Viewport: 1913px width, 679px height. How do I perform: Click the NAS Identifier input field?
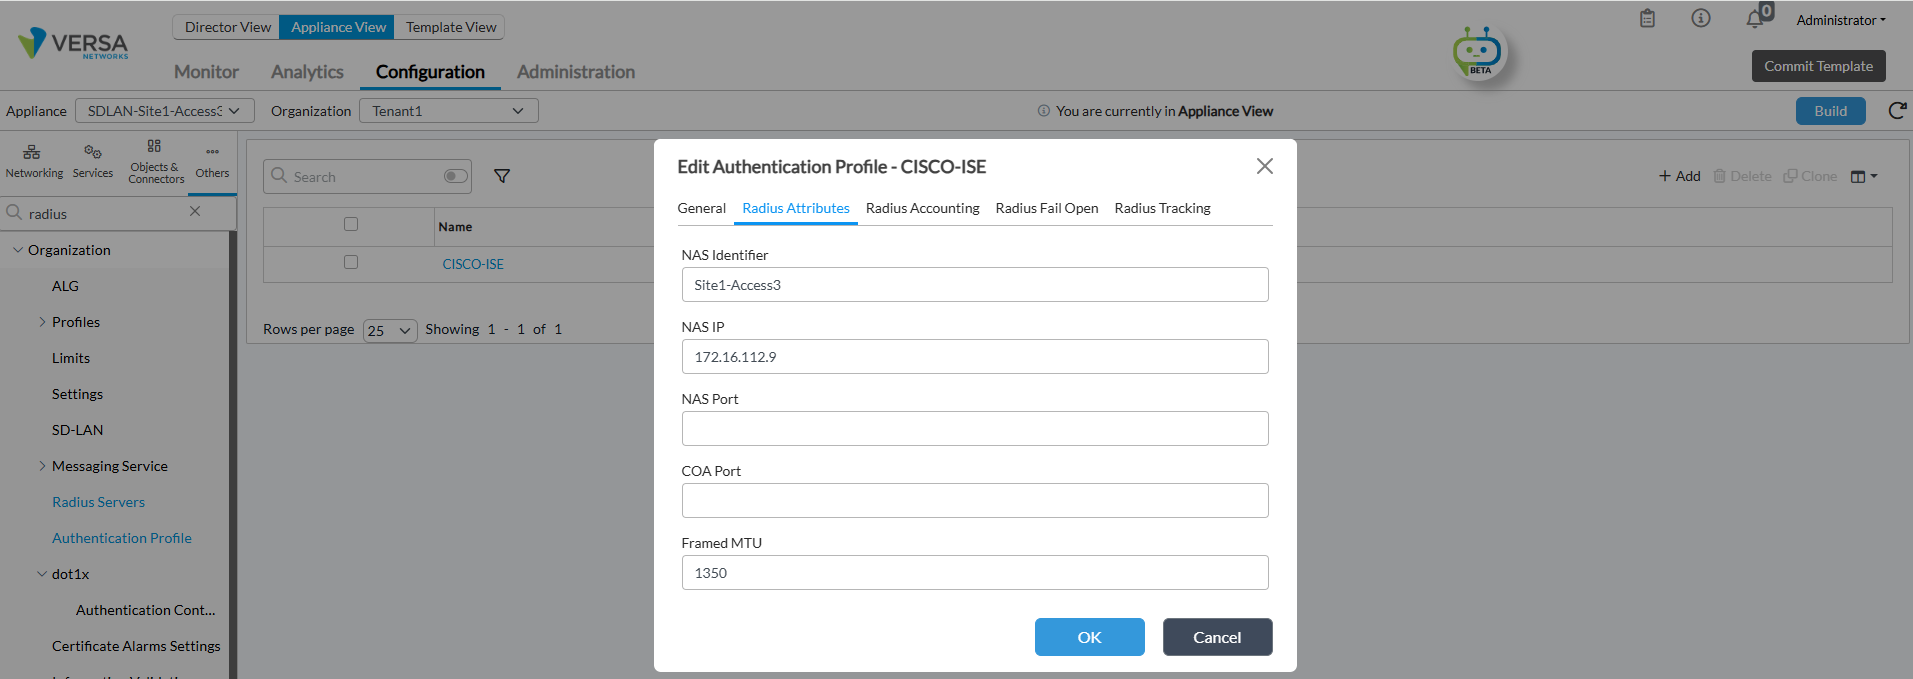[975, 285]
